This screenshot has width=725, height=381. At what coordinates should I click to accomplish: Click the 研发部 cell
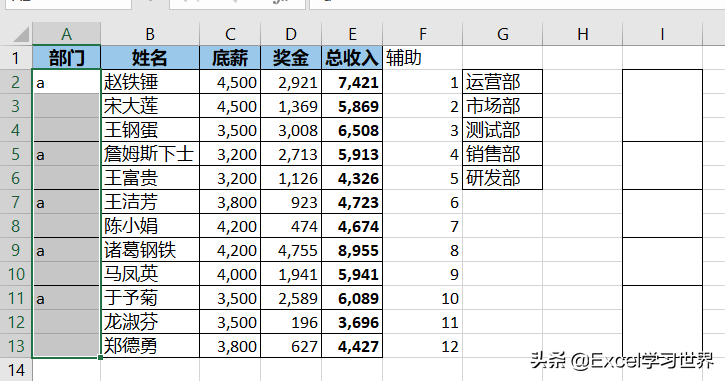point(503,178)
